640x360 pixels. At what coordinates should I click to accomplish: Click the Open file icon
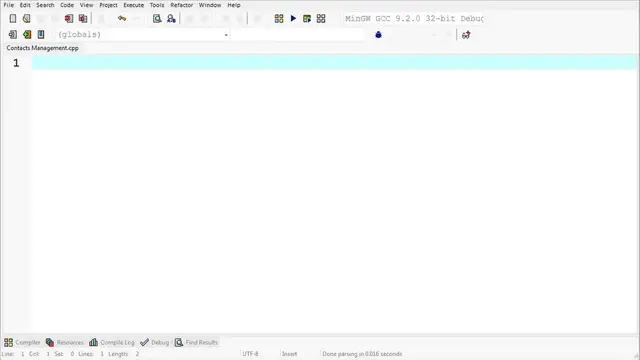[27, 18]
